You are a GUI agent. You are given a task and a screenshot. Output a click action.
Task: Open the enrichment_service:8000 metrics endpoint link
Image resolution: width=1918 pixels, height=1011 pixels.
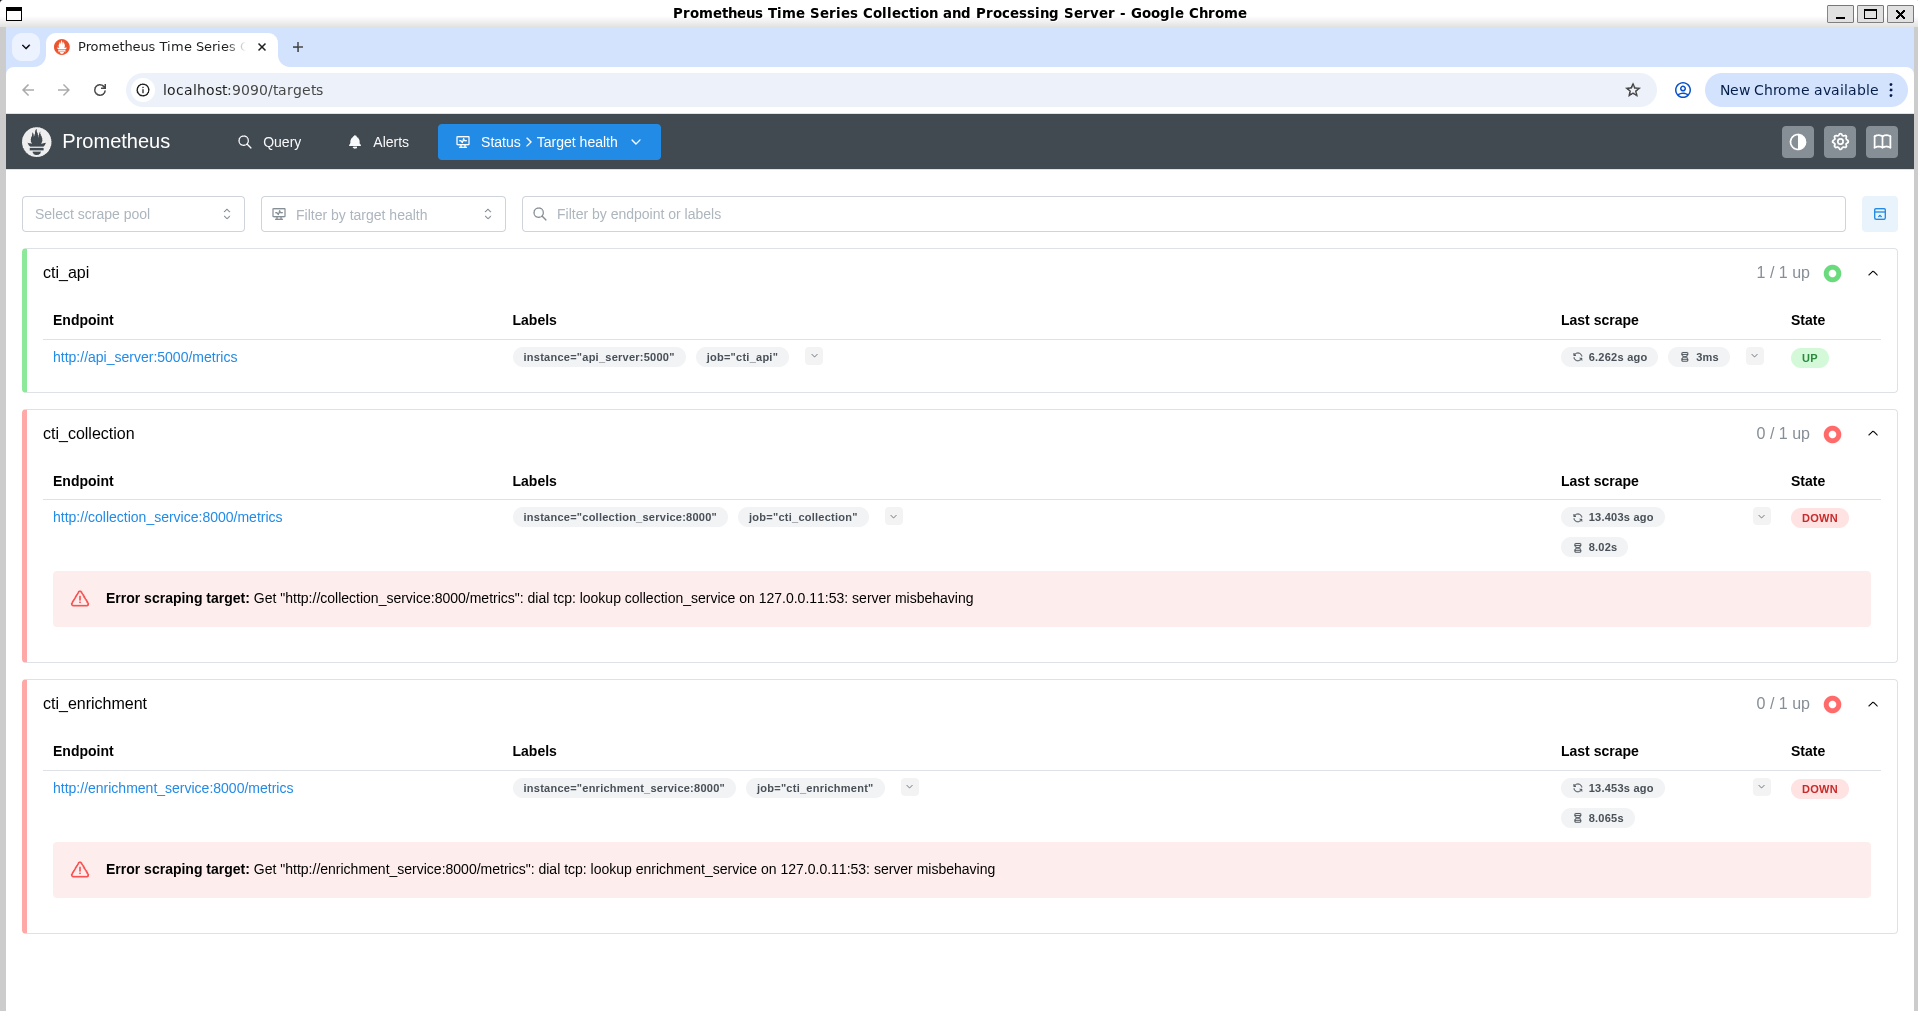(173, 788)
